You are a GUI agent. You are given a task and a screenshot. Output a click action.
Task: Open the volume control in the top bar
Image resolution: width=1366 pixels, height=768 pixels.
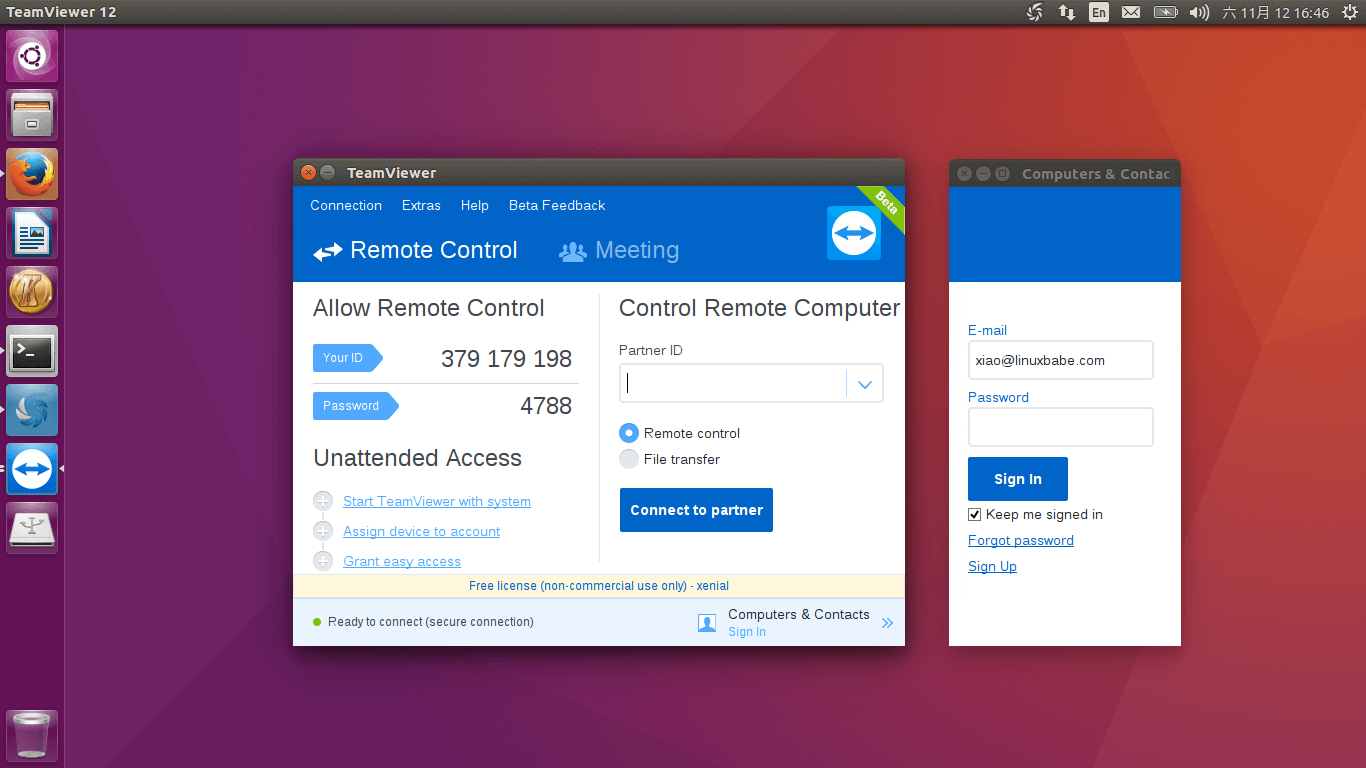point(1199,13)
